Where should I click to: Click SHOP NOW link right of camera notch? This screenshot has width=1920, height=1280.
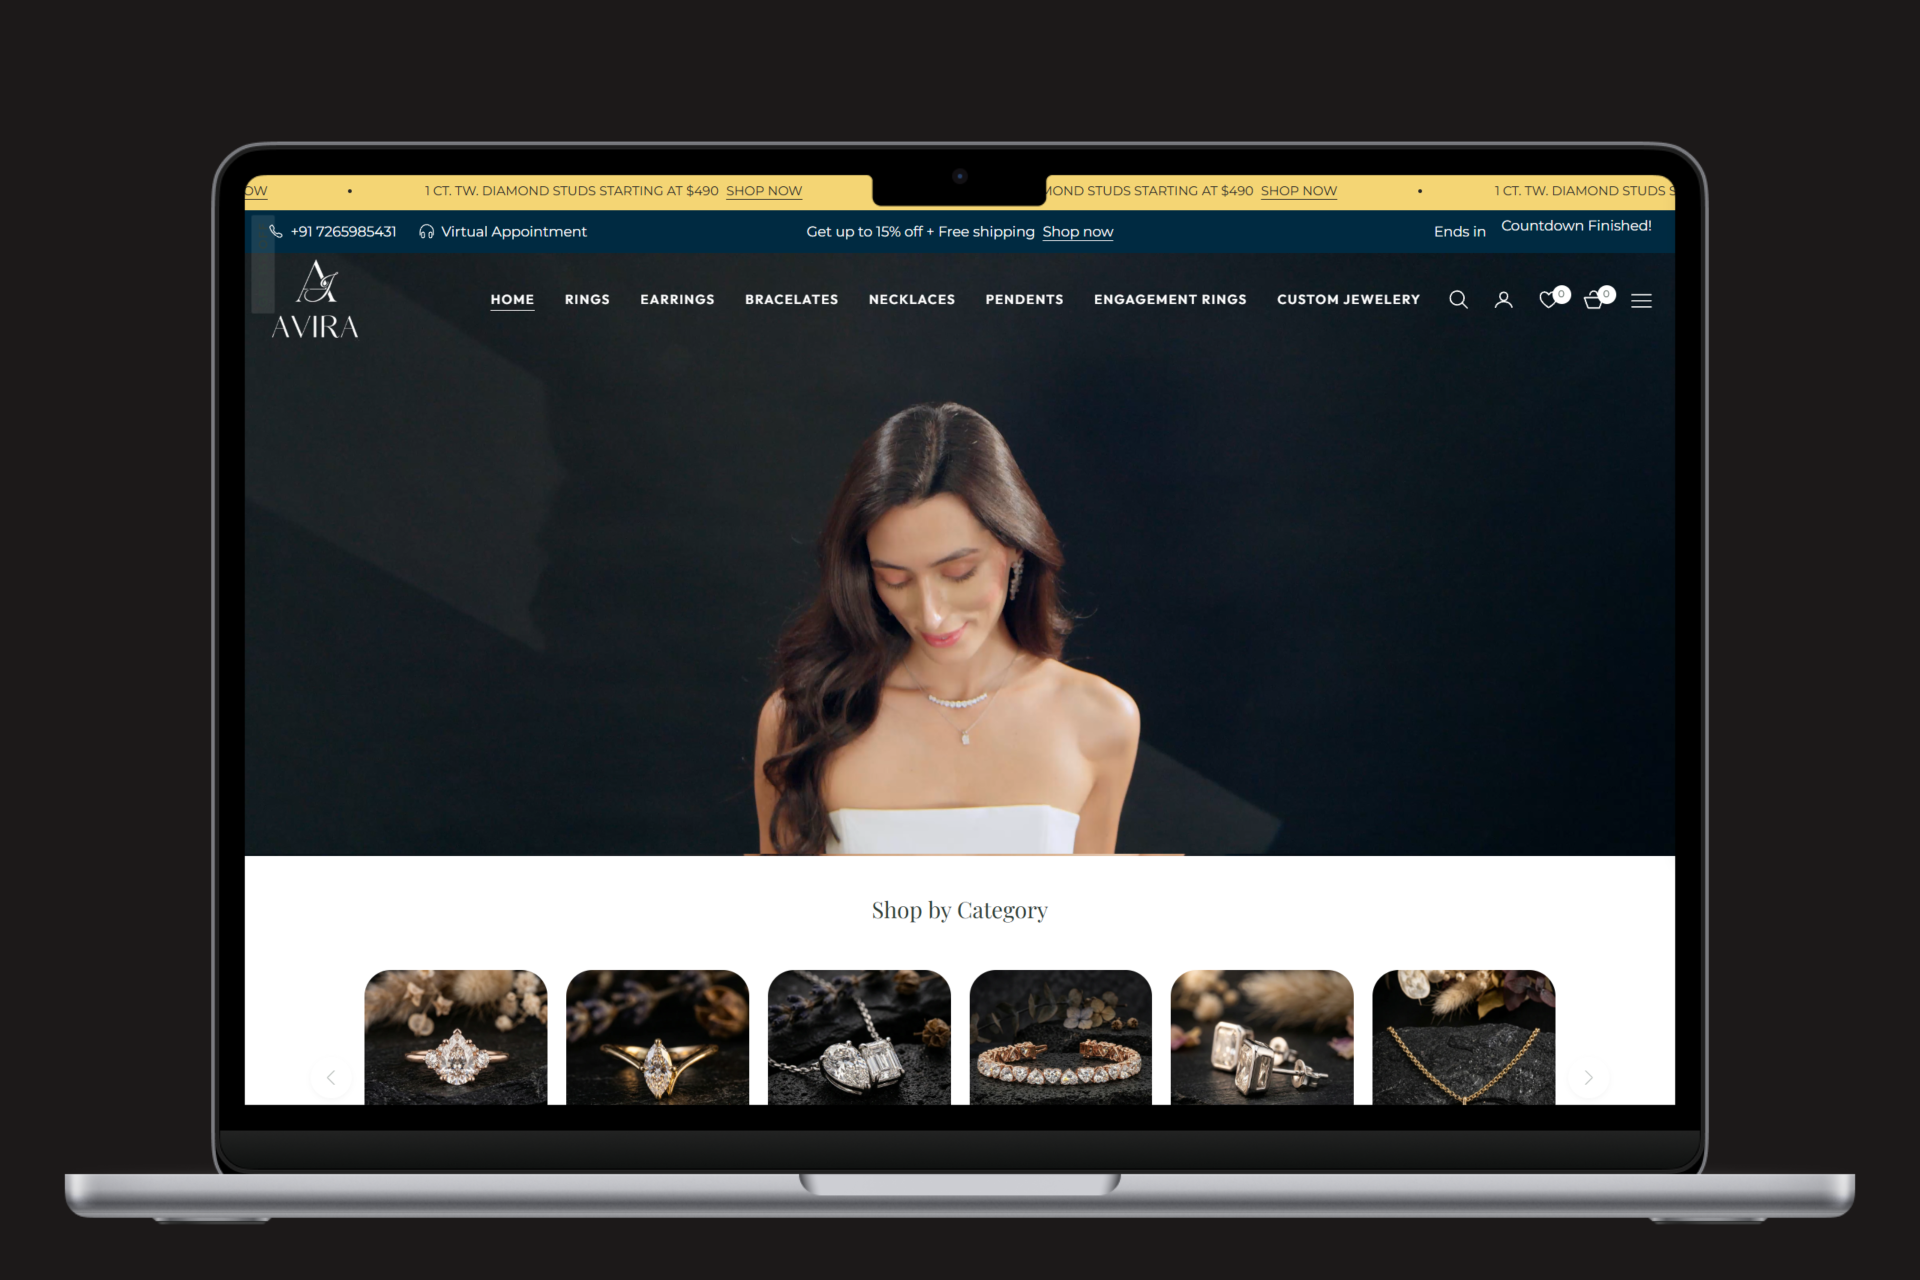[x=1298, y=191]
